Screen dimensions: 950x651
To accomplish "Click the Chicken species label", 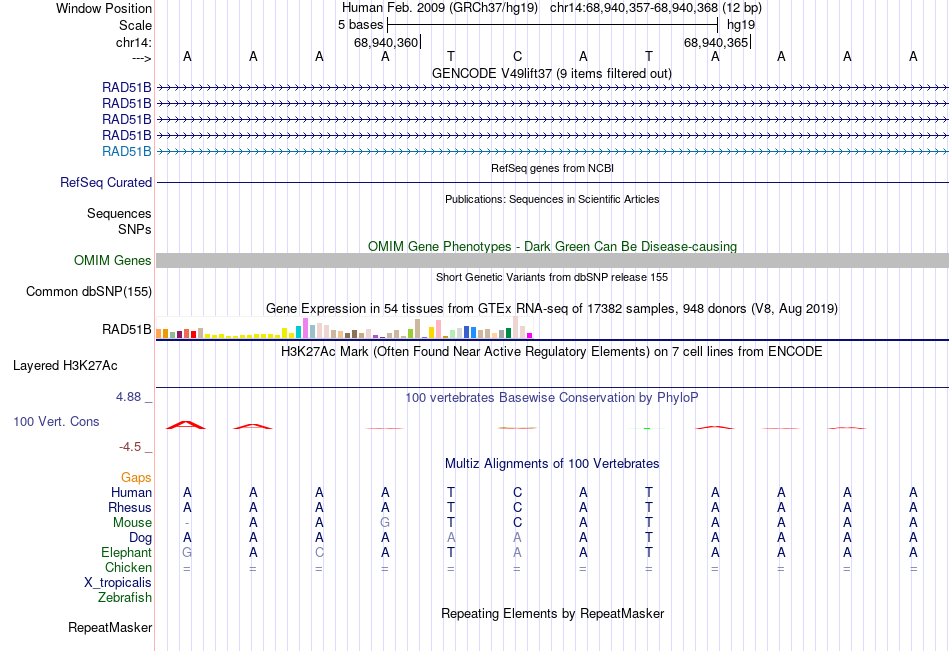I will point(128,567).
